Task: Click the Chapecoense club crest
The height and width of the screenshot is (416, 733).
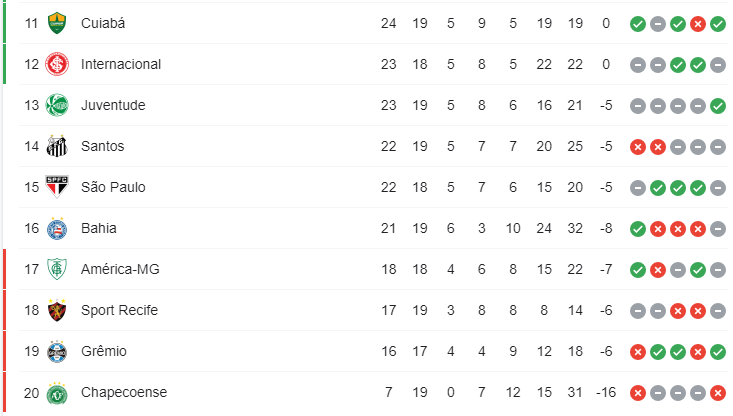Action: coord(57,392)
